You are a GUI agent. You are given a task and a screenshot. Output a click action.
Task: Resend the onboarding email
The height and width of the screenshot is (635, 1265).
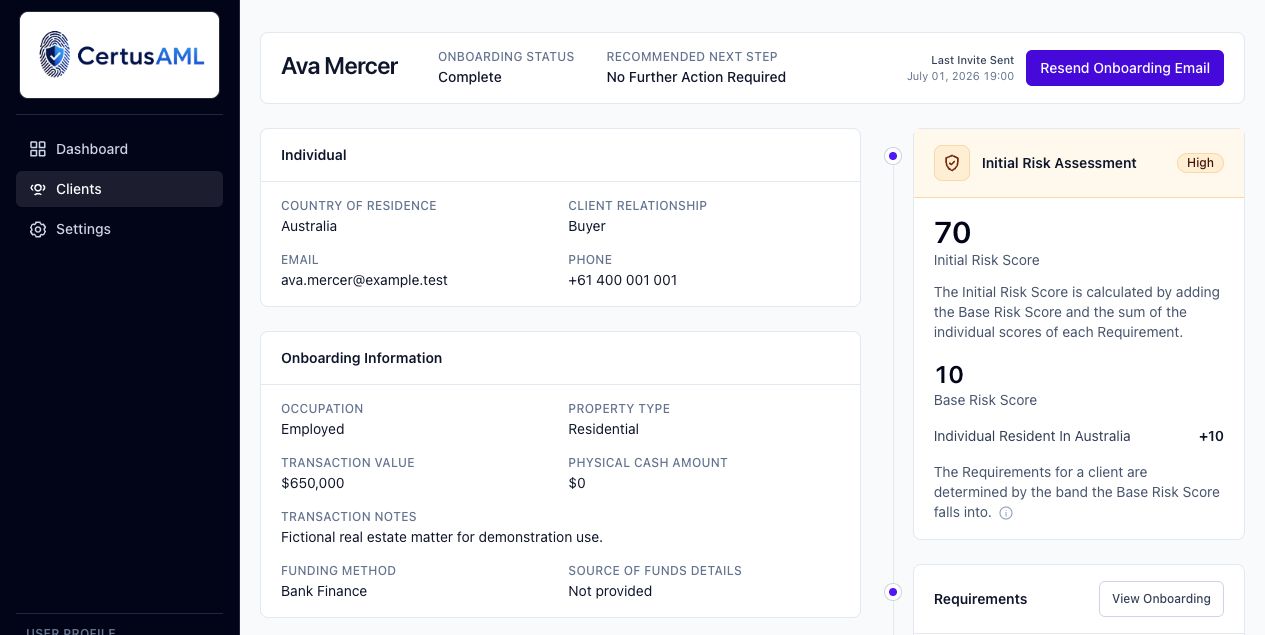pyautogui.click(x=1125, y=68)
